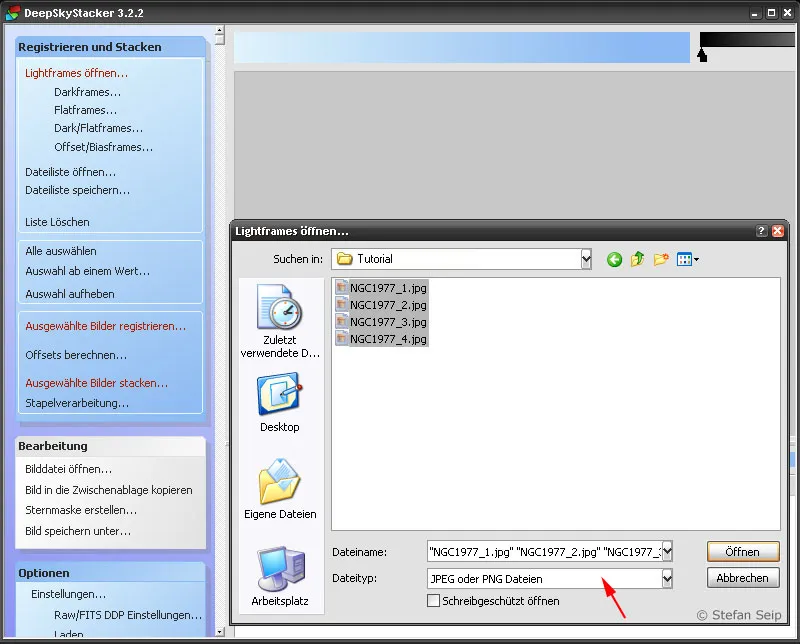Expand the Dateiname dropdown arrow
The width and height of the screenshot is (800, 644).
pyautogui.click(x=667, y=552)
